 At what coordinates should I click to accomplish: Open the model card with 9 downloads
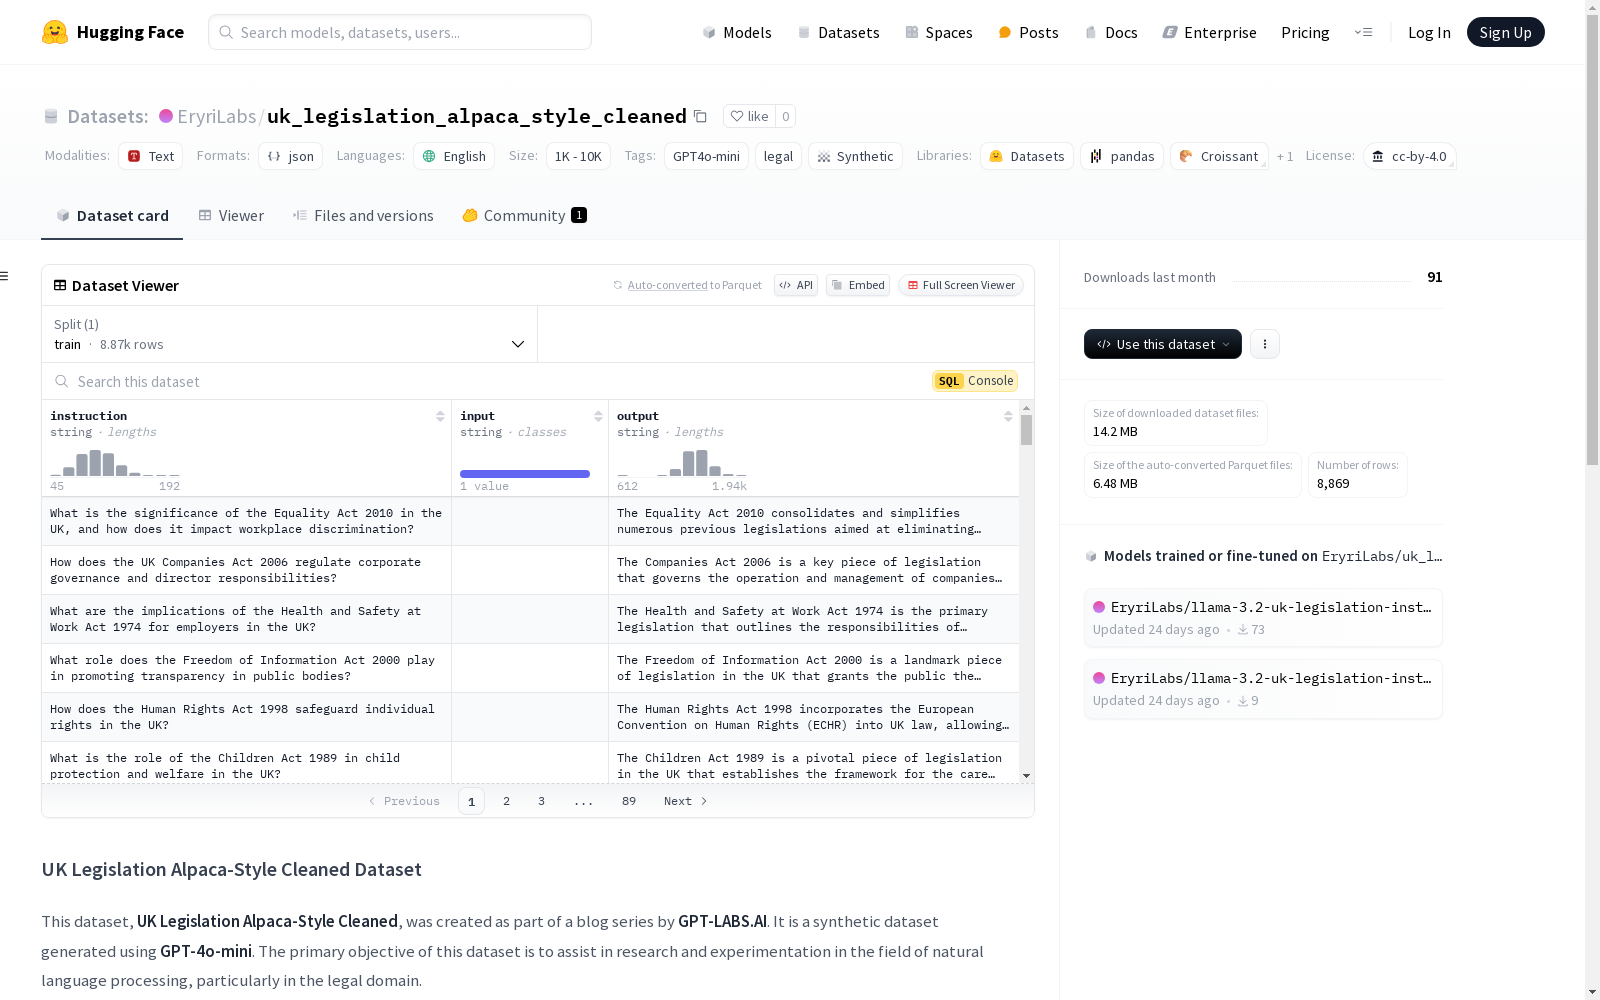tap(1263, 689)
